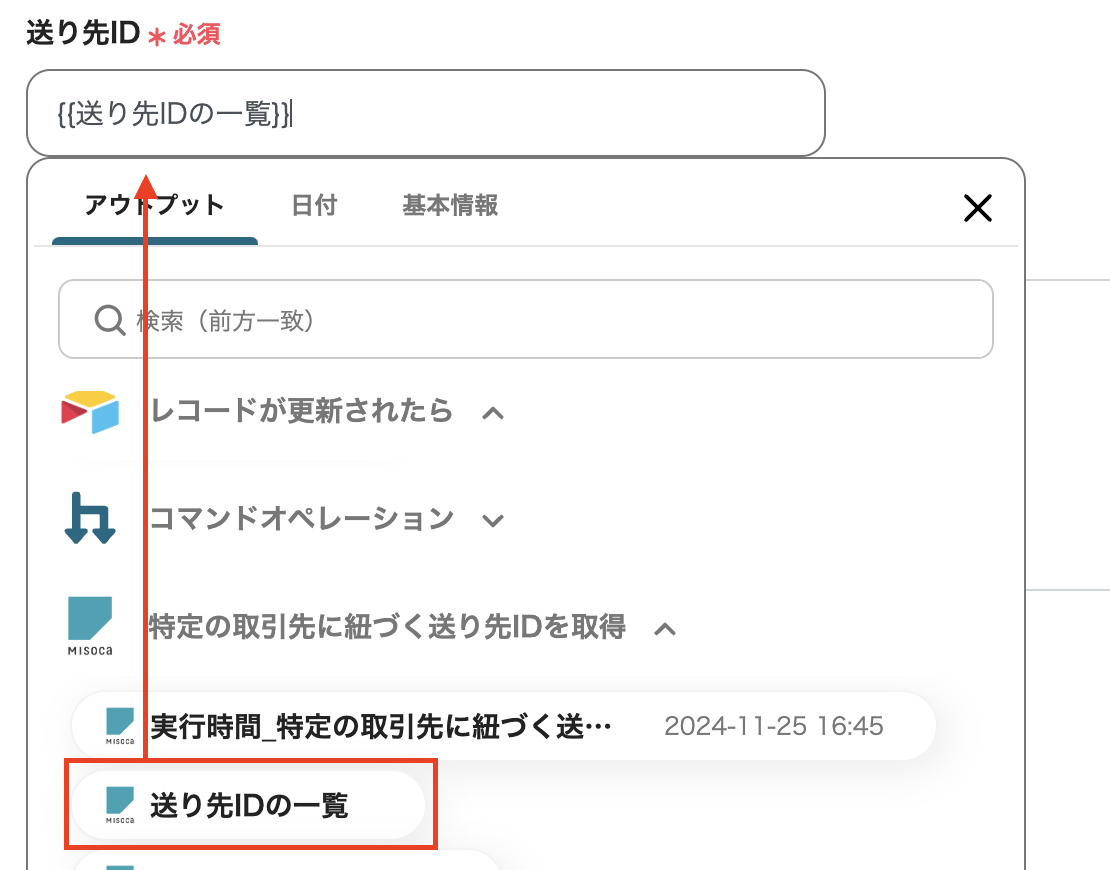Open the 日付 tab

pyautogui.click(x=314, y=205)
